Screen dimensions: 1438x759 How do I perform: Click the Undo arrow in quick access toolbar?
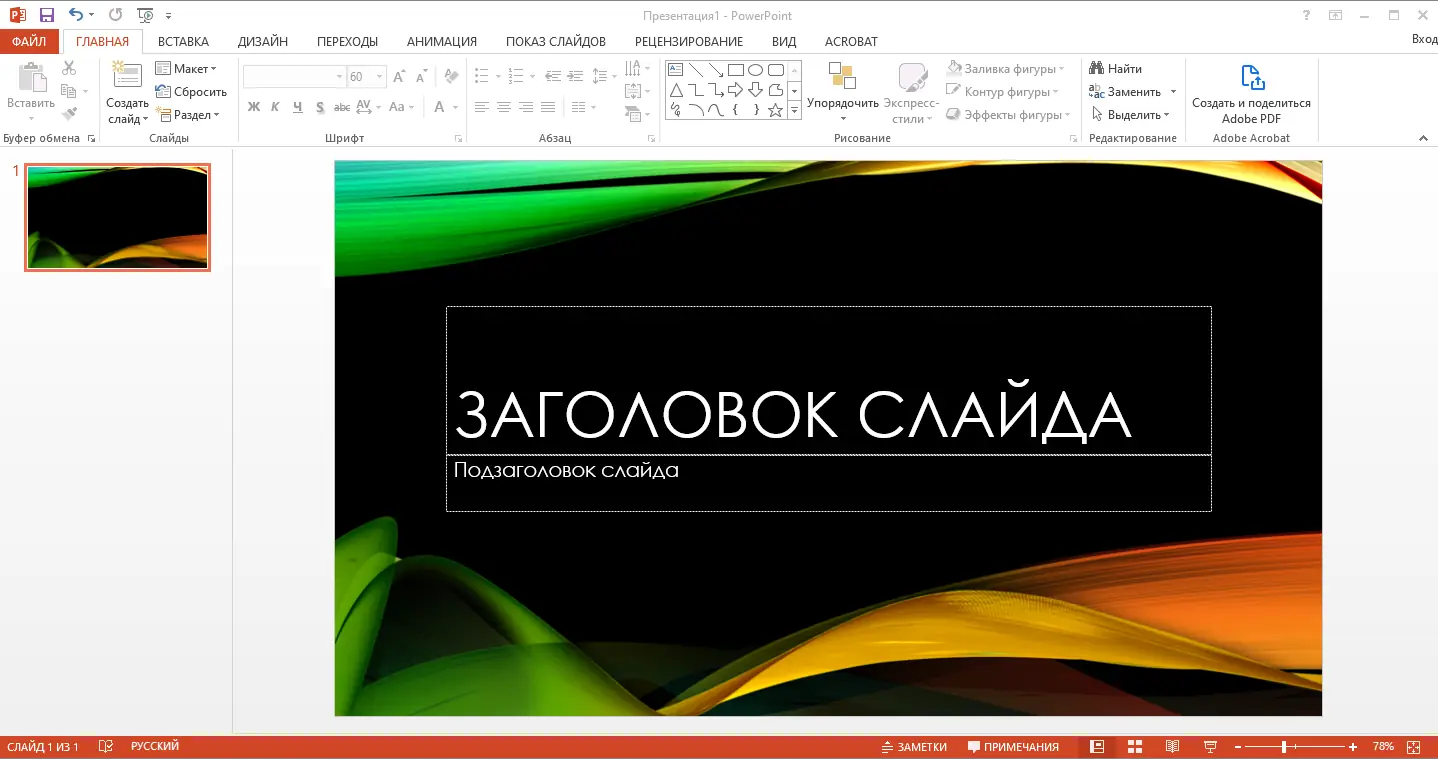pyautogui.click(x=77, y=15)
